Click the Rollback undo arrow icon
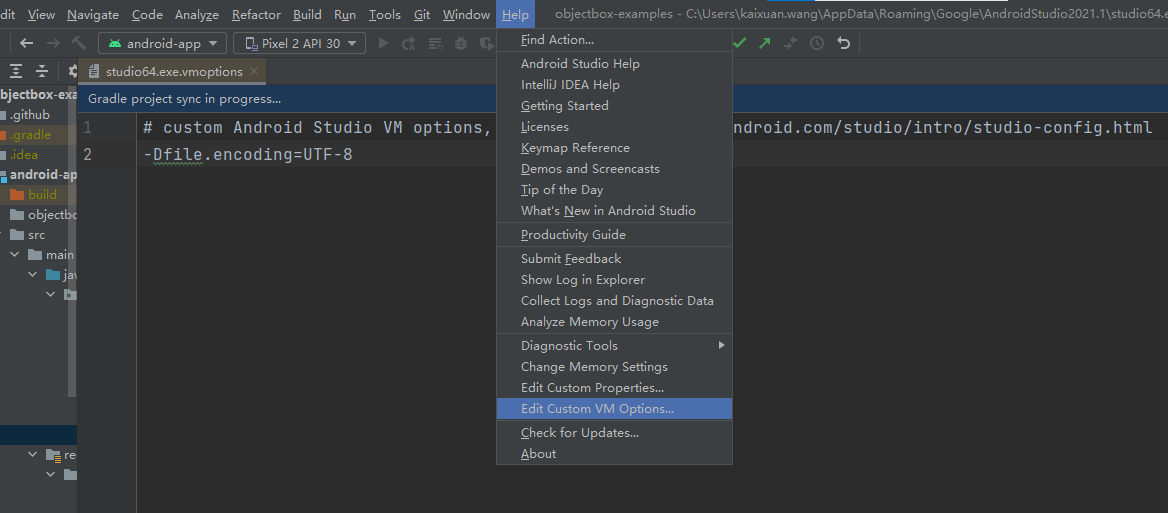1168x513 pixels. [843, 43]
